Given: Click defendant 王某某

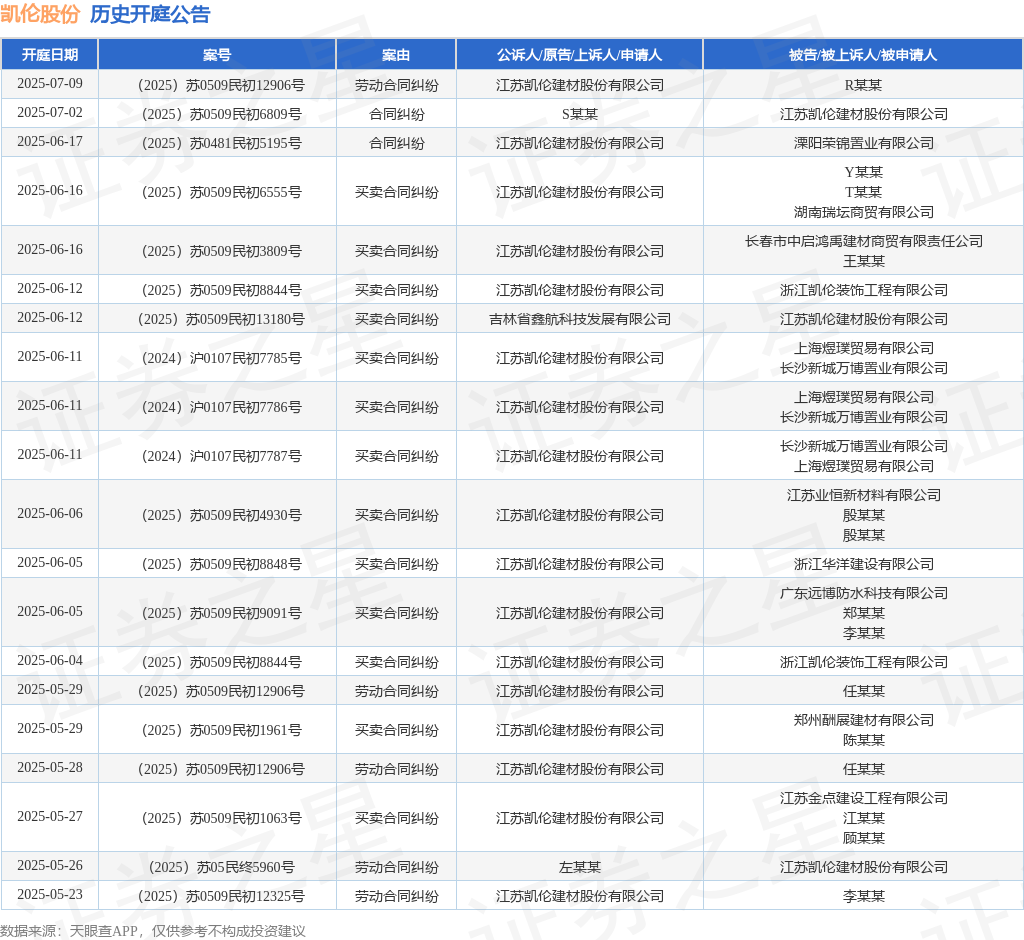Looking at the screenshot, I should (863, 261).
